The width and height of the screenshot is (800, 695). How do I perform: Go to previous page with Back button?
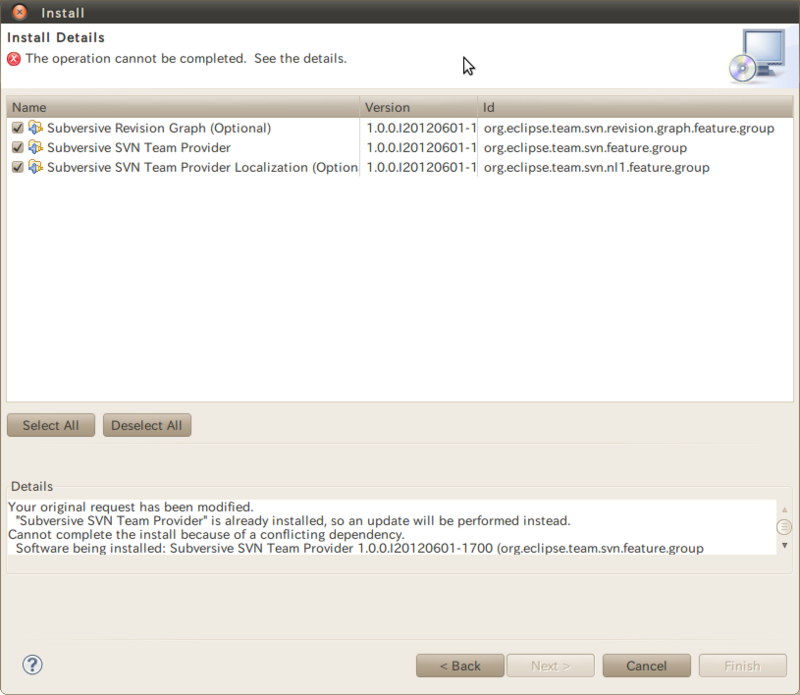point(460,666)
